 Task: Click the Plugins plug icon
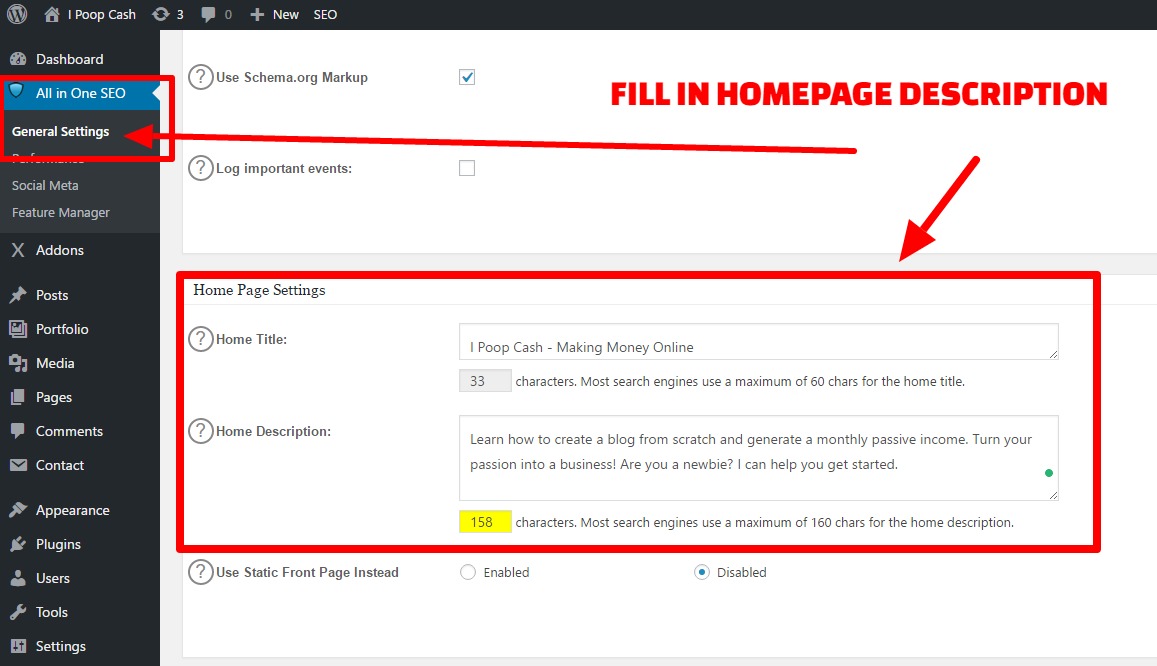click(x=18, y=544)
